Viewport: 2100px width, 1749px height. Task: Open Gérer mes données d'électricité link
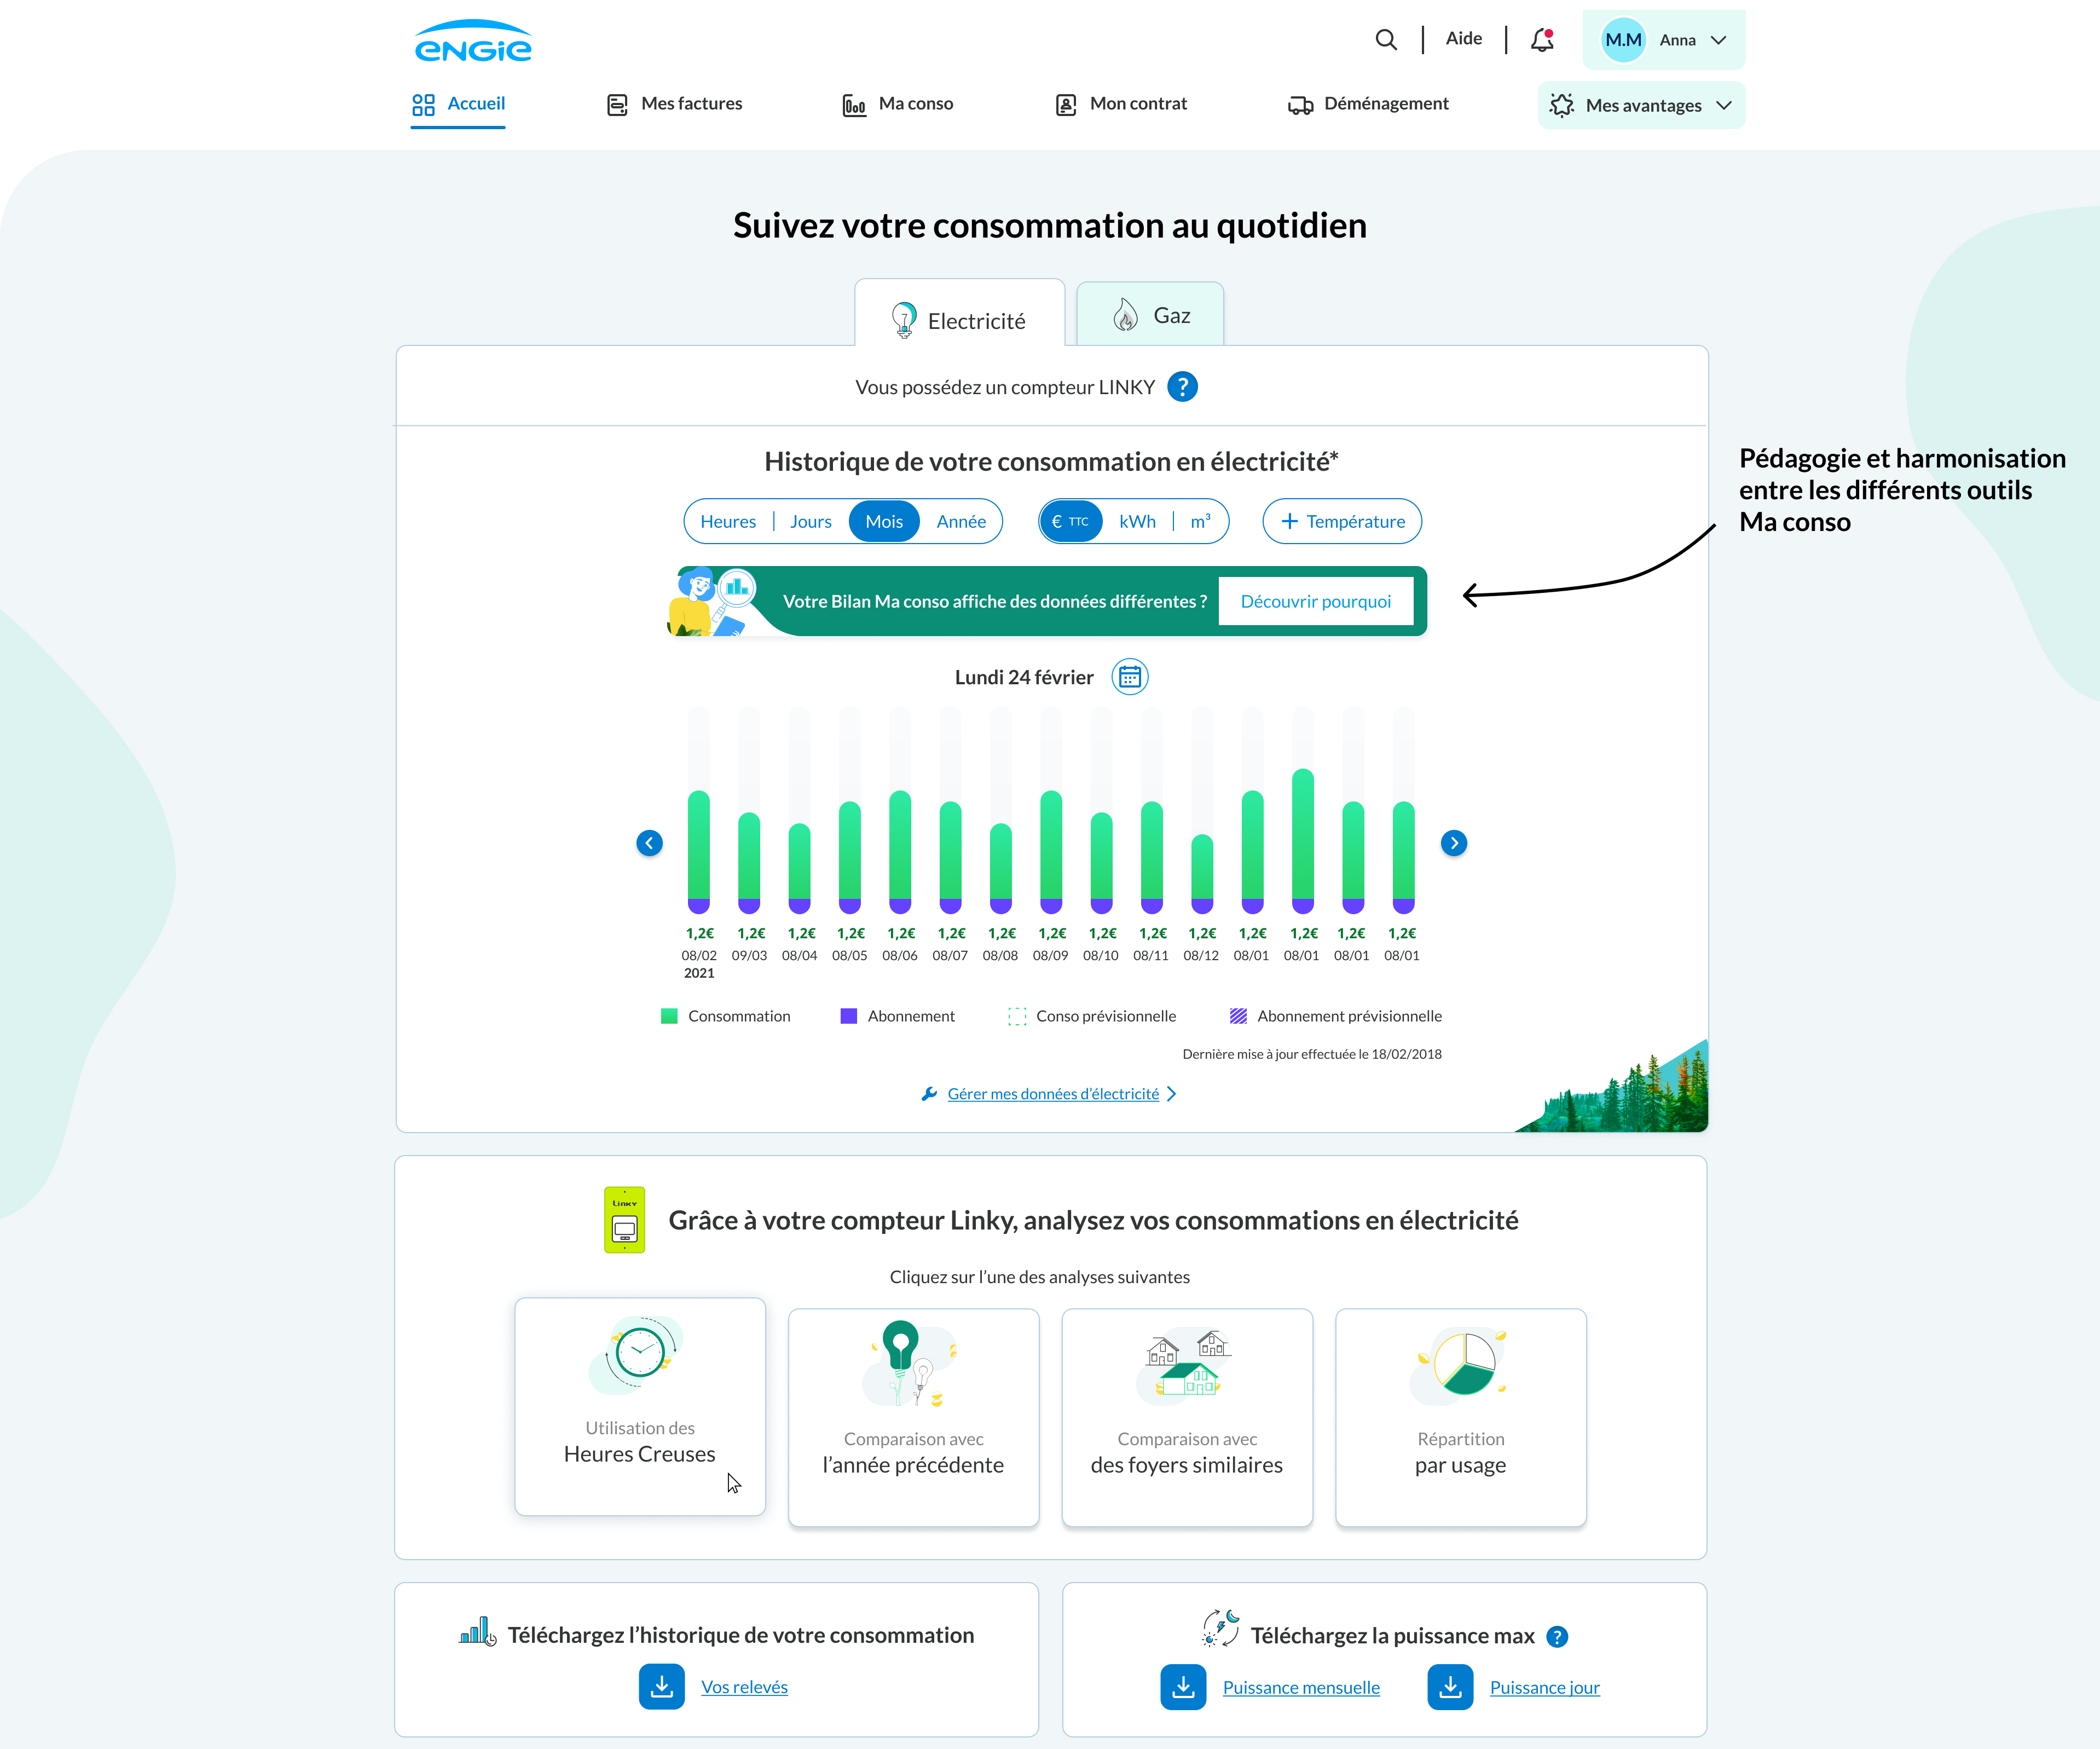point(1052,1094)
